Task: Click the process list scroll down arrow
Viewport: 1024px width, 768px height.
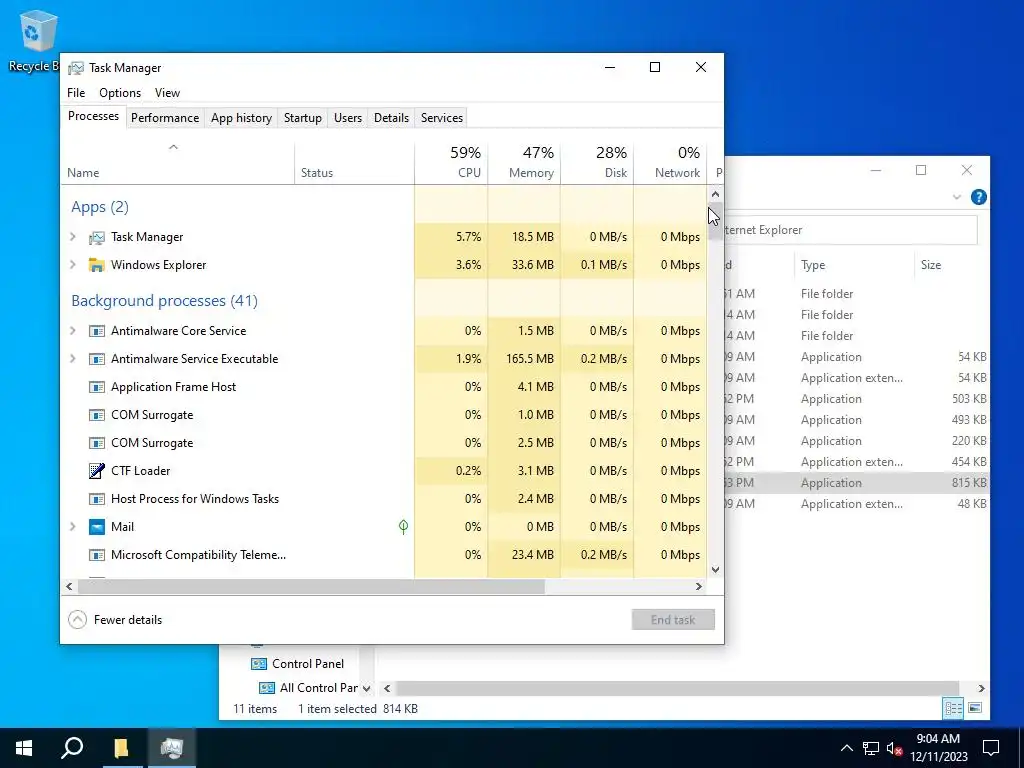Action: coord(715,569)
